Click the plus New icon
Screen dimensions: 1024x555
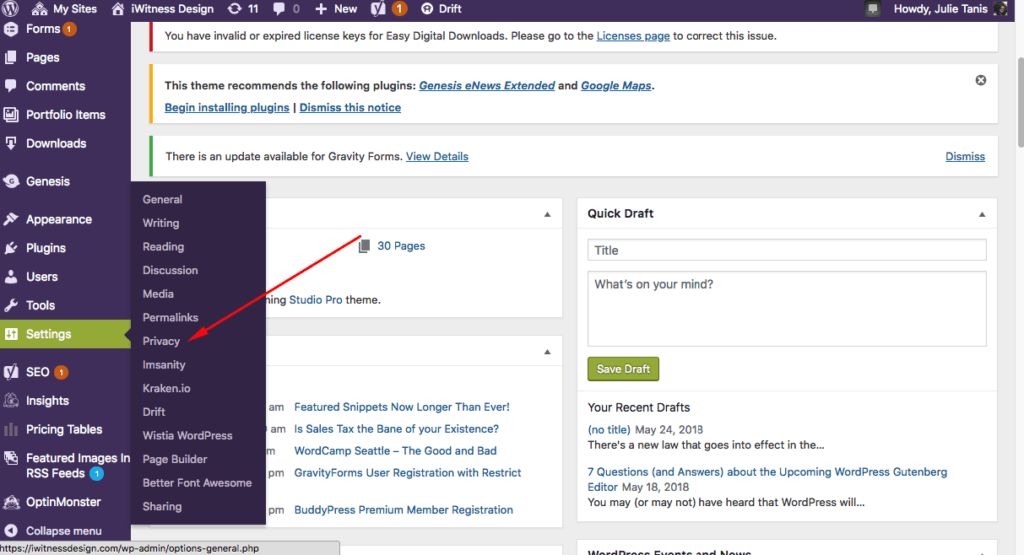coord(321,9)
